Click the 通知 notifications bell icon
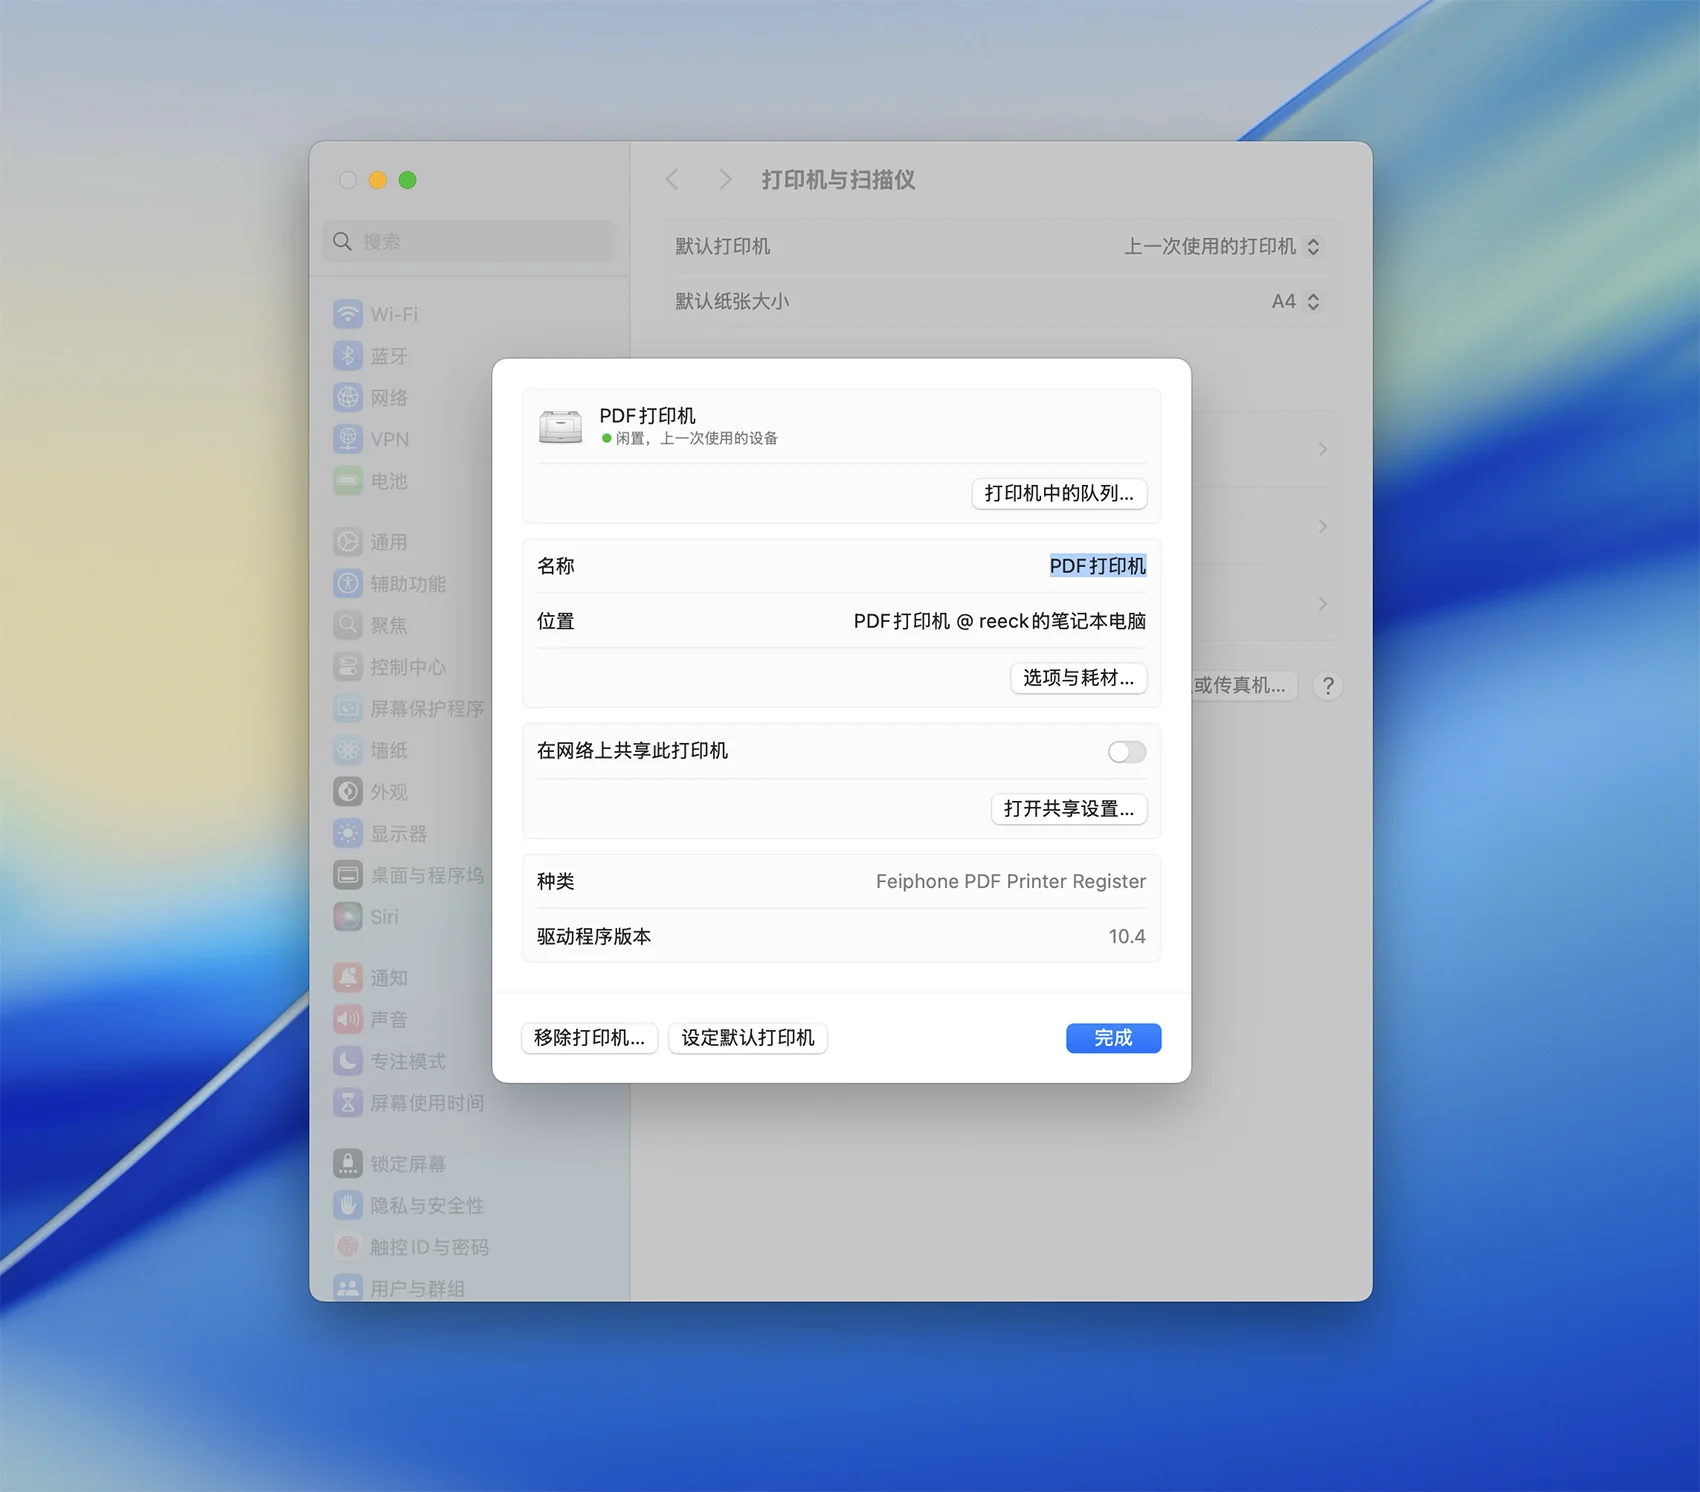This screenshot has width=1700, height=1492. point(347,978)
